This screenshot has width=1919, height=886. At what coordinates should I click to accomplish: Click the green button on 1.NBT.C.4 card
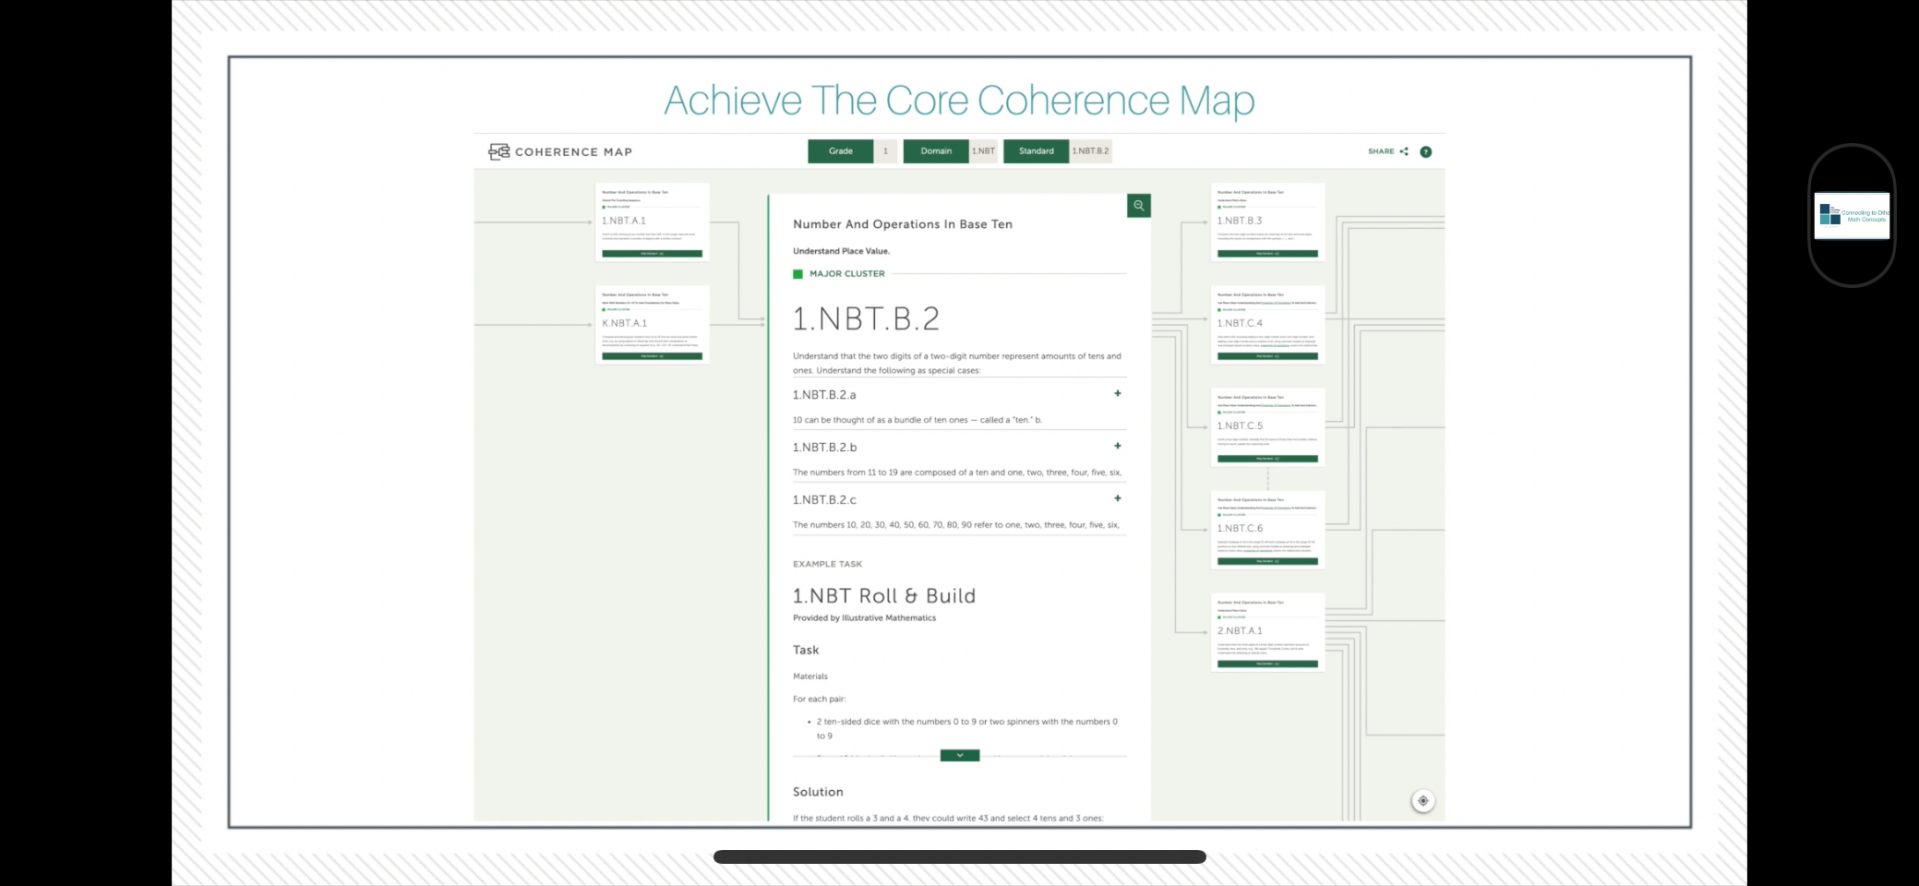click(1268, 356)
